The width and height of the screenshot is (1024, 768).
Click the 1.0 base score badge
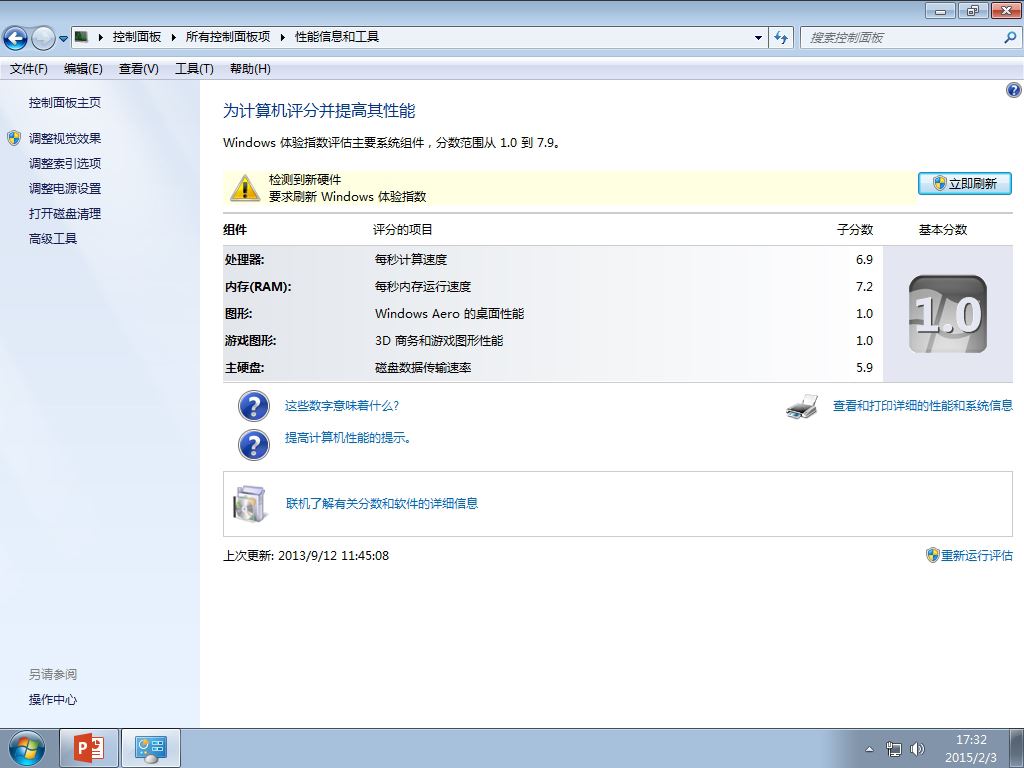pyautogui.click(x=948, y=314)
